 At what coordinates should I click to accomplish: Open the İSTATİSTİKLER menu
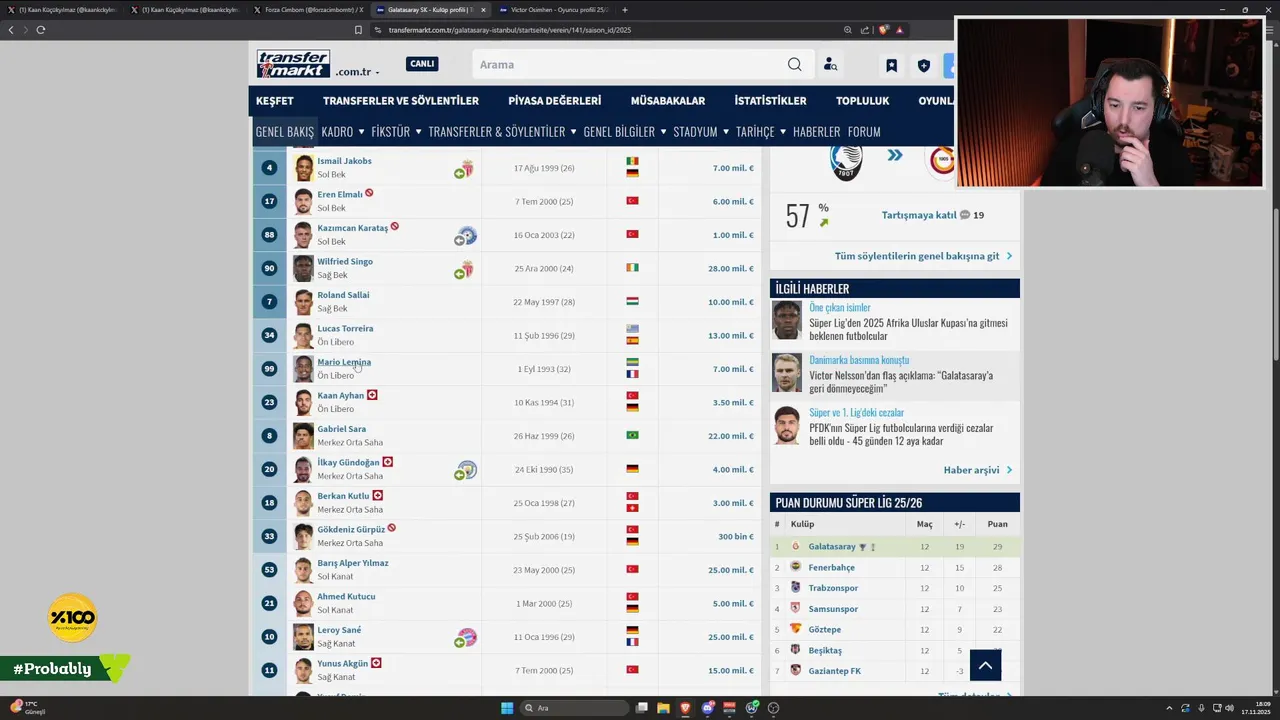coord(770,101)
